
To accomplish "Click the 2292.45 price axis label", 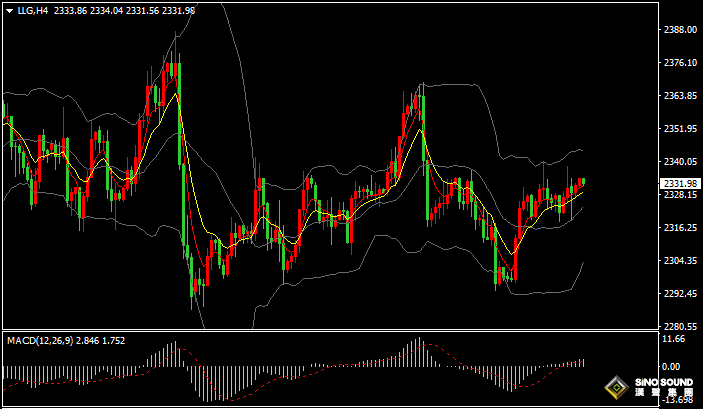I will (679, 294).
